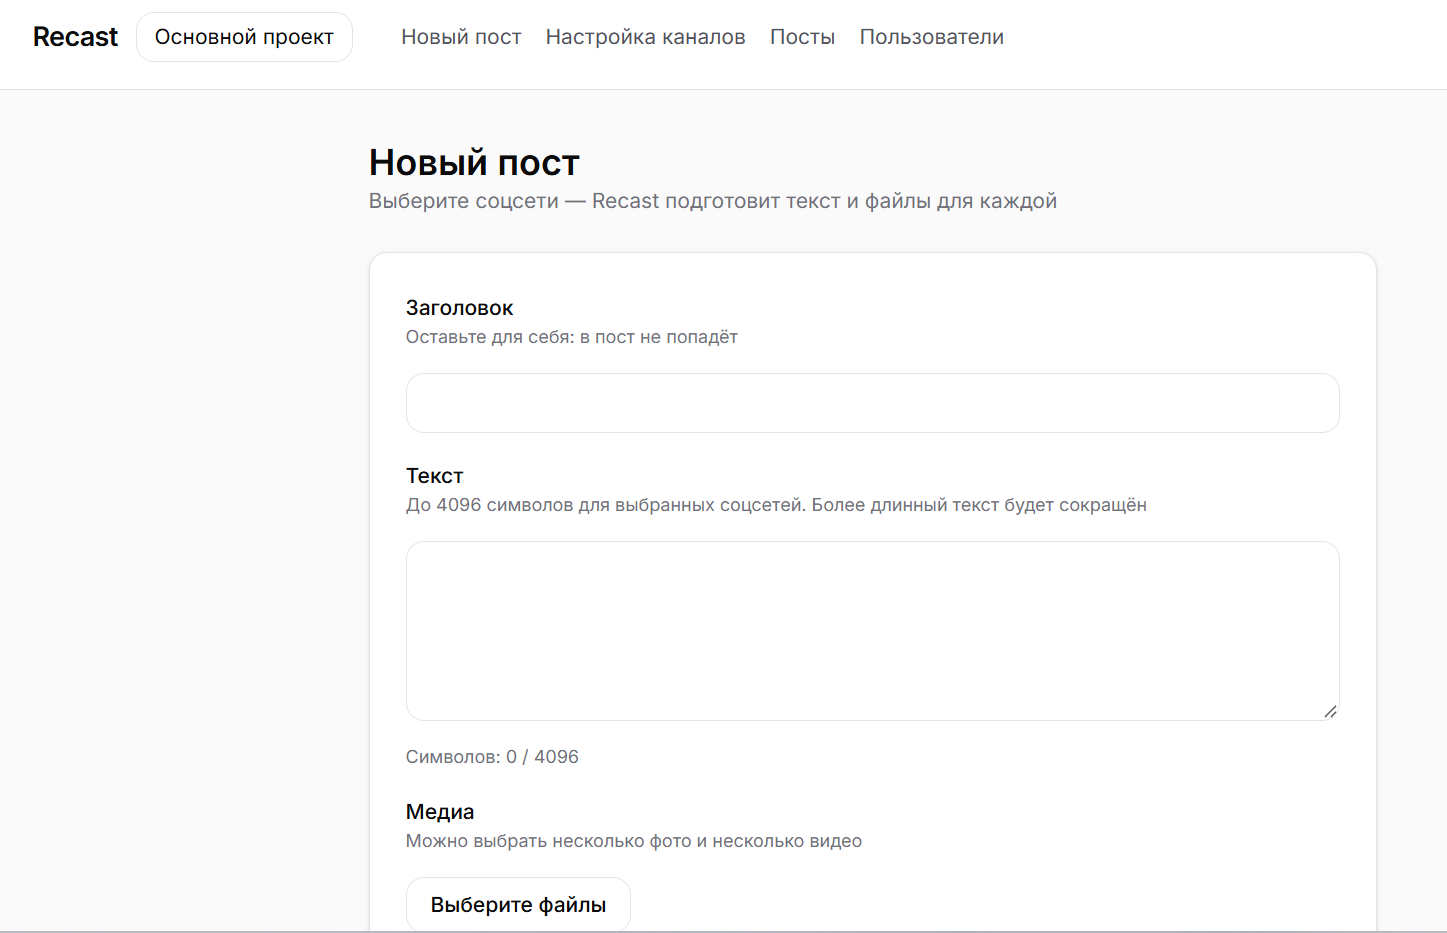Click the Выберите файлы button
Image resolution: width=1447 pixels, height=933 pixels.
[x=518, y=905]
